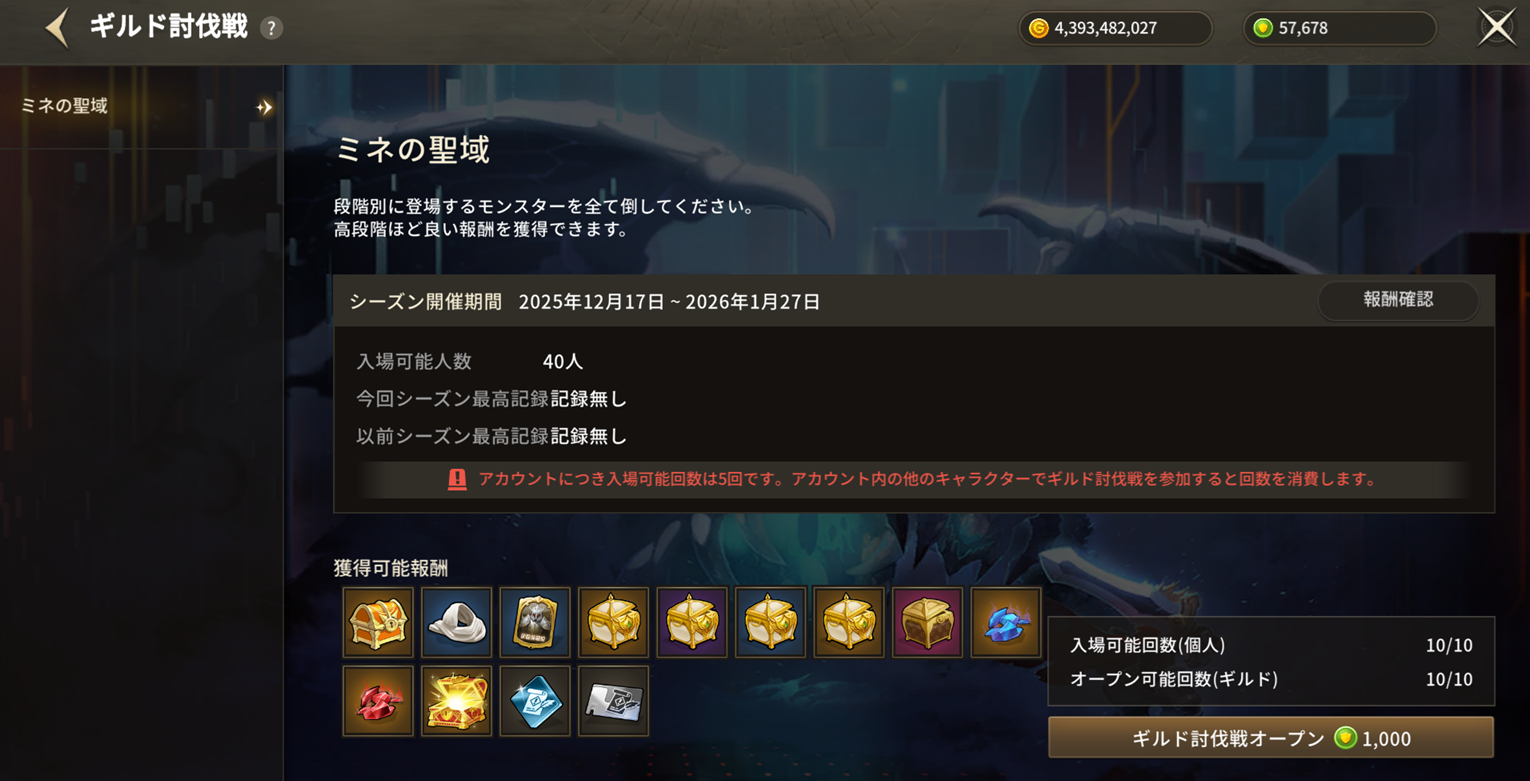This screenshot has height=781, width=1530.
Task: Select the purple-background golden box reward
Action: 692,622
